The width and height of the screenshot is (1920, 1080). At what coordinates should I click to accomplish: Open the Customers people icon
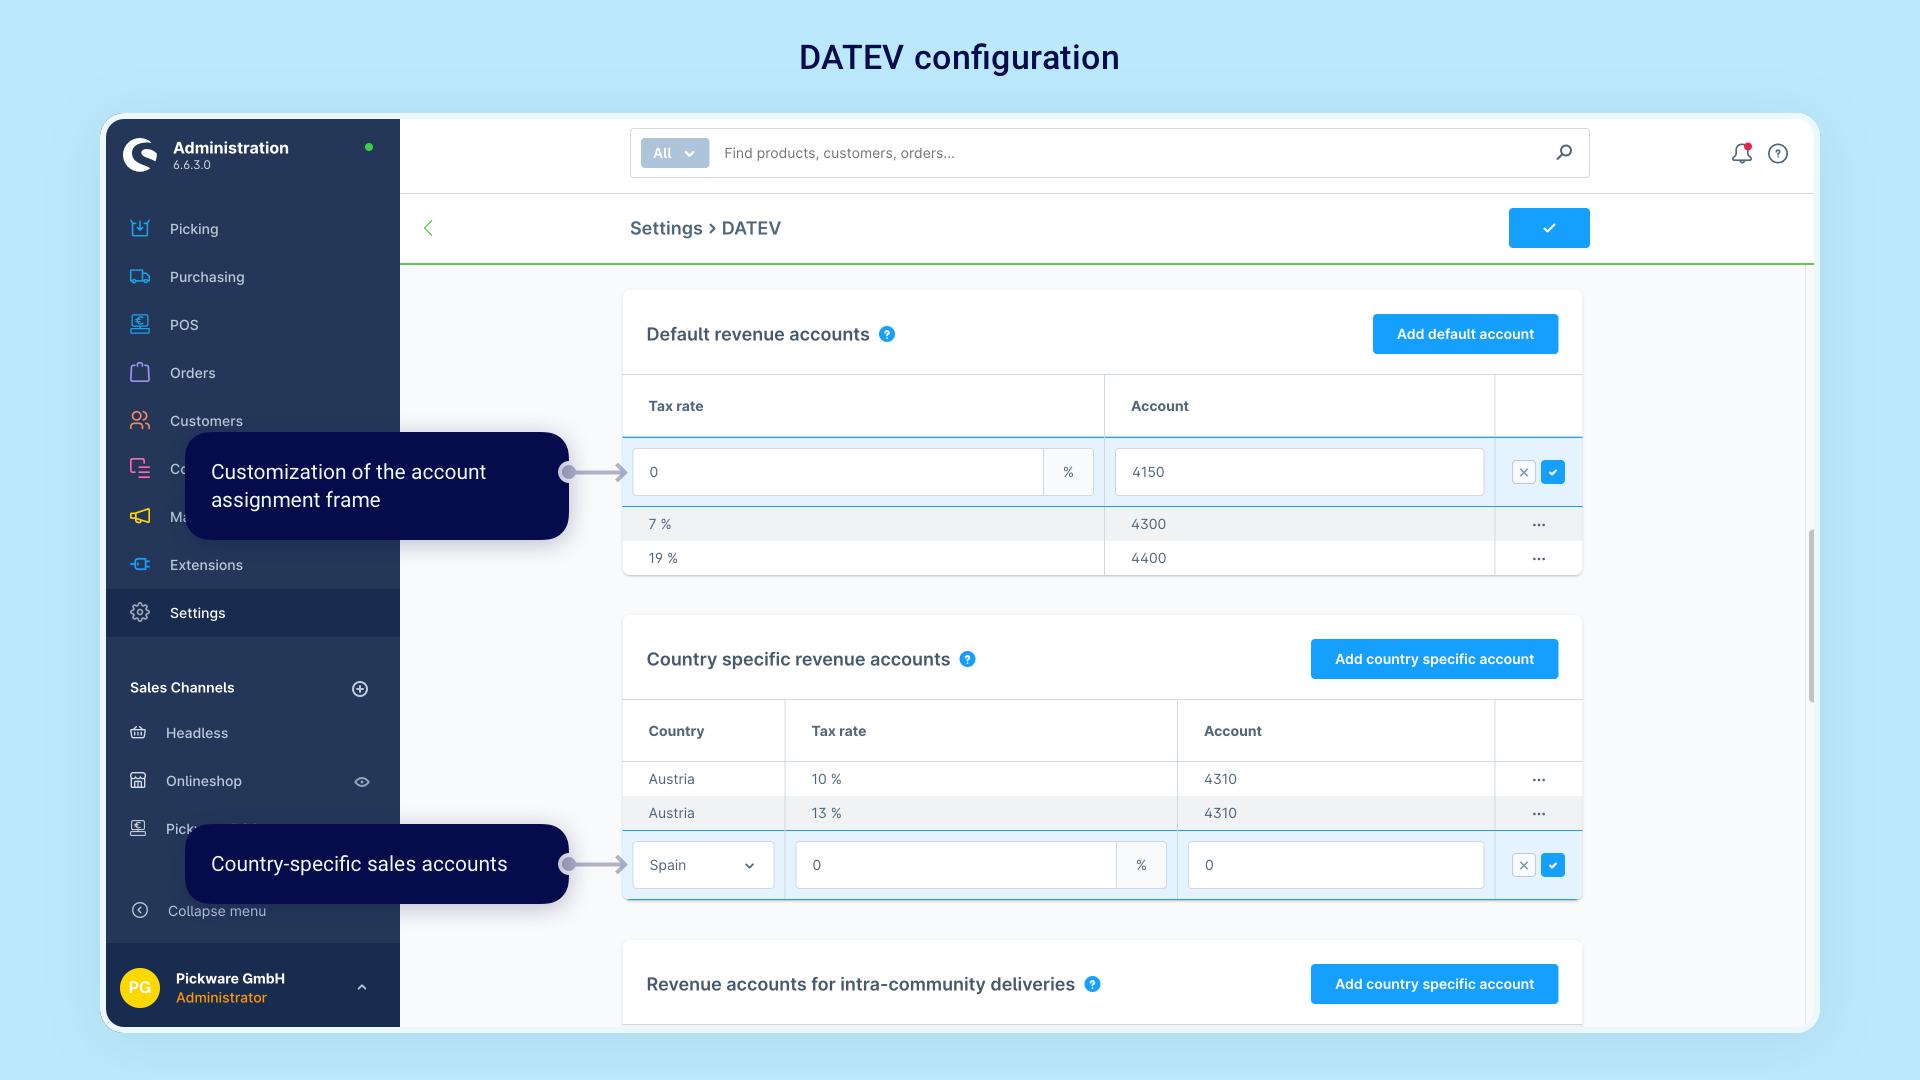[140, 420]
